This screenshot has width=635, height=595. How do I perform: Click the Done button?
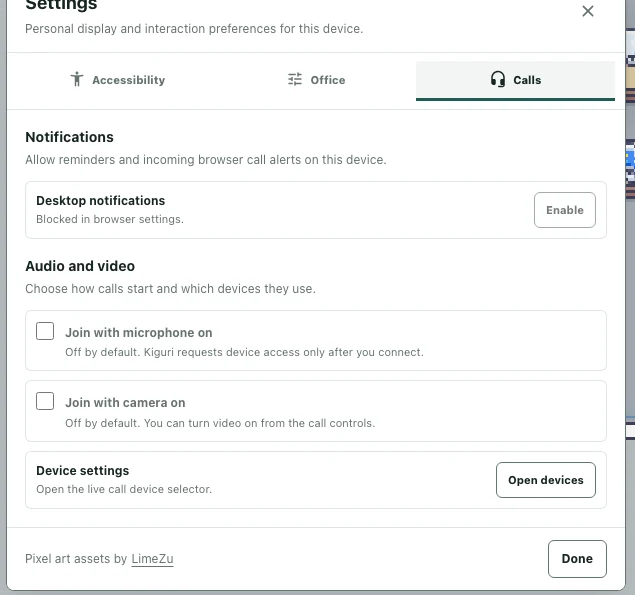point(577,559)
